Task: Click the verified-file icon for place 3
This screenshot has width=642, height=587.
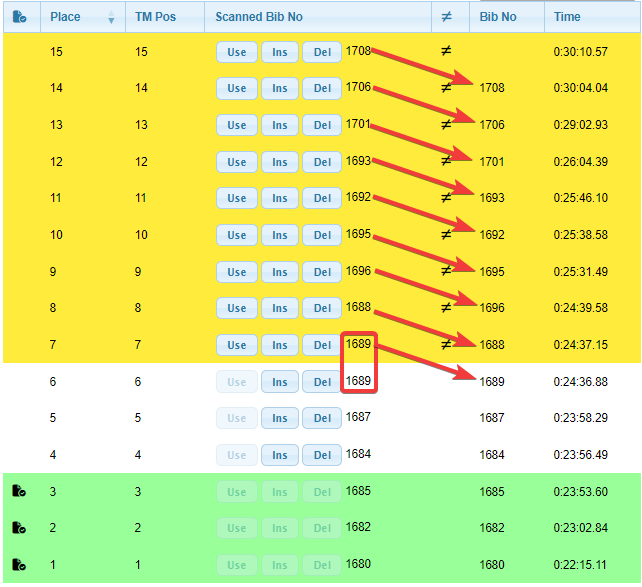Action: (x=18, y=491)
